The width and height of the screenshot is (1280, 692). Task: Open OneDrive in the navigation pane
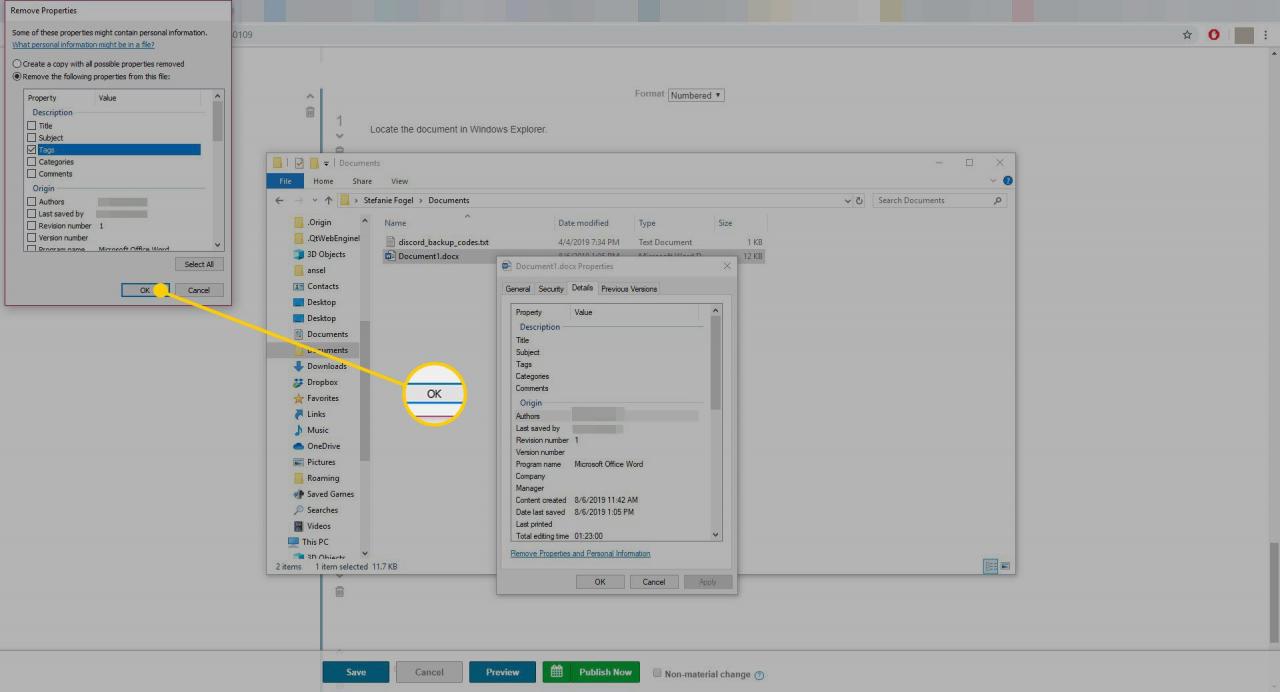tap(316, 446)
